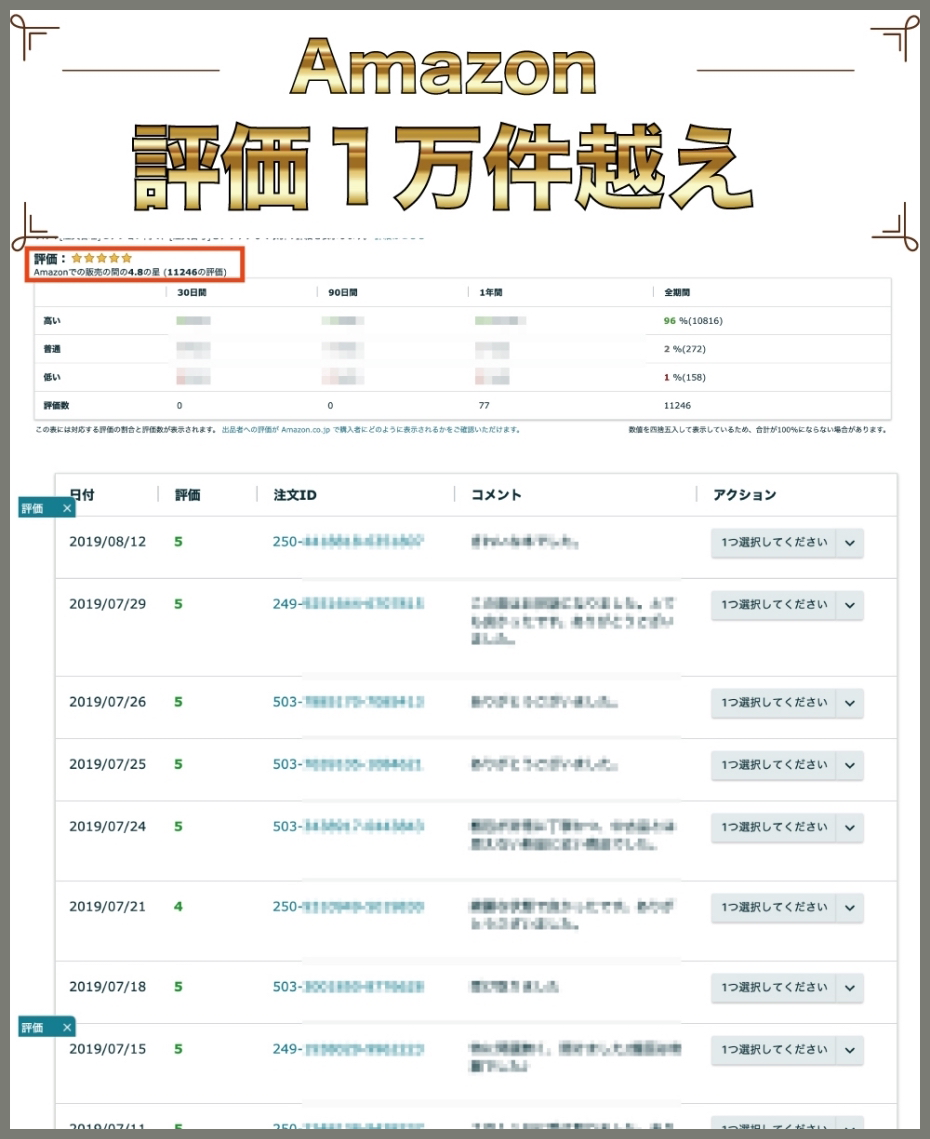930x1139 pixels.
Task: Click the 低い row label
Action: click(52, 377)
